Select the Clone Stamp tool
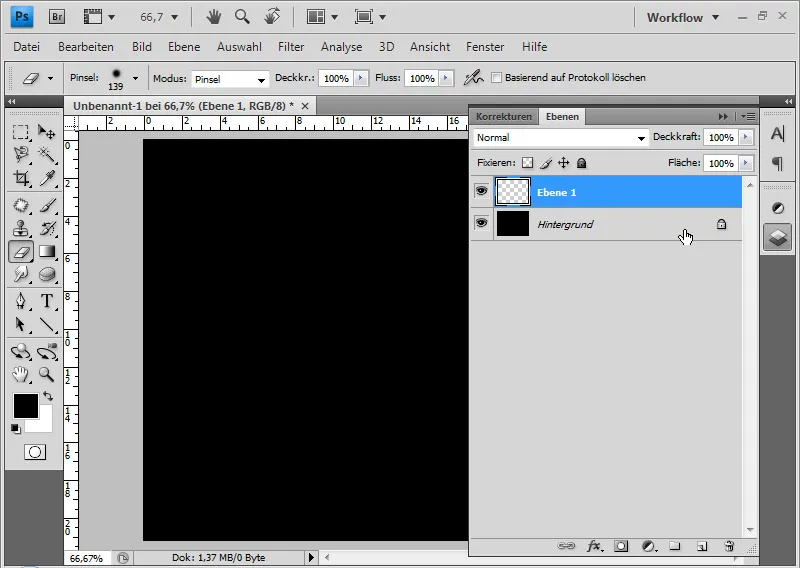800x568 pixels. (x=20, y=228)
